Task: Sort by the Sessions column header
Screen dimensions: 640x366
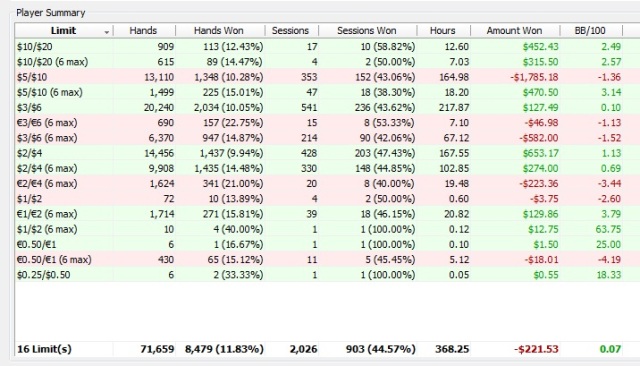Action: tap(291, 31)
